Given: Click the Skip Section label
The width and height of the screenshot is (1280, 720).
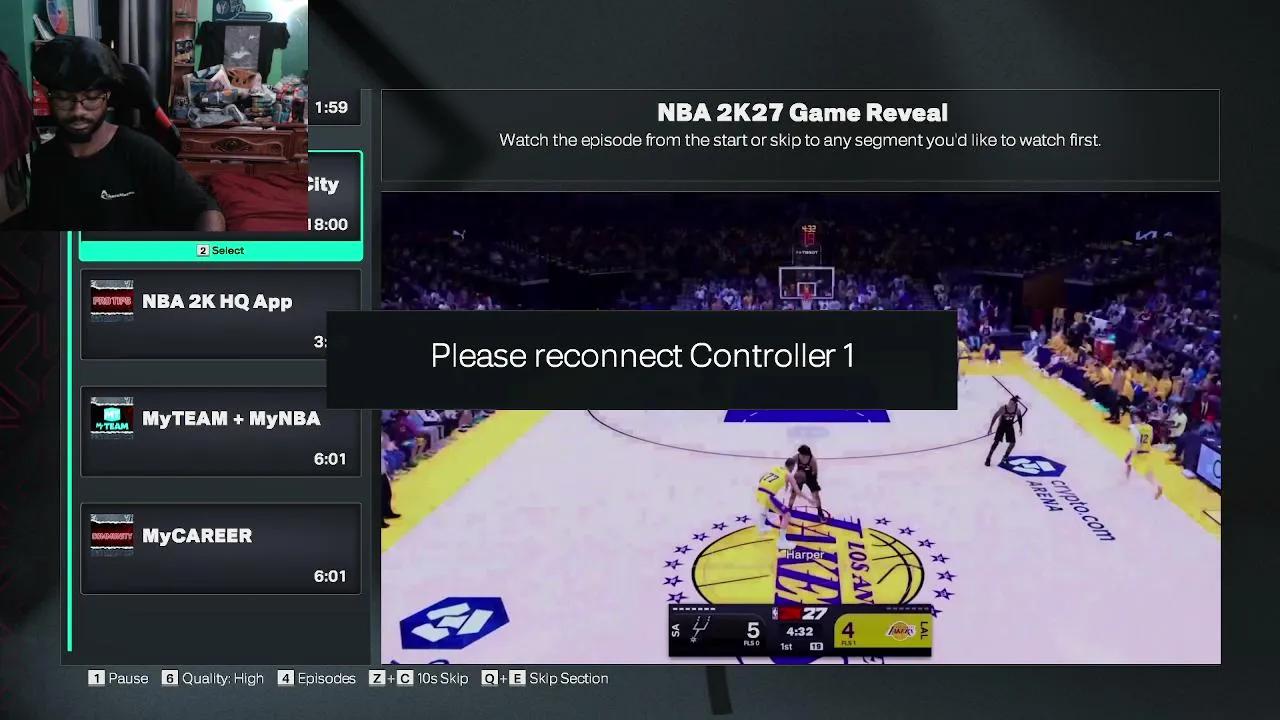Looking at the screenshot, I should tap(568, 678).
